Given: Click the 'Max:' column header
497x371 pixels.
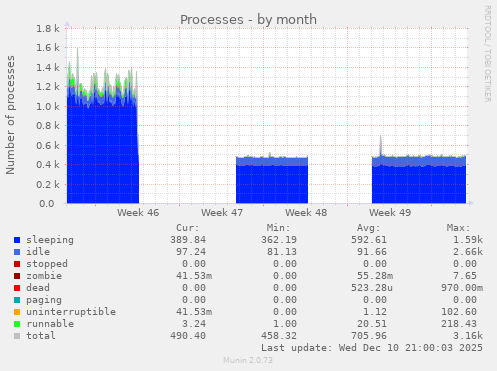Looking at the screenshot, I should pos(458,228).
